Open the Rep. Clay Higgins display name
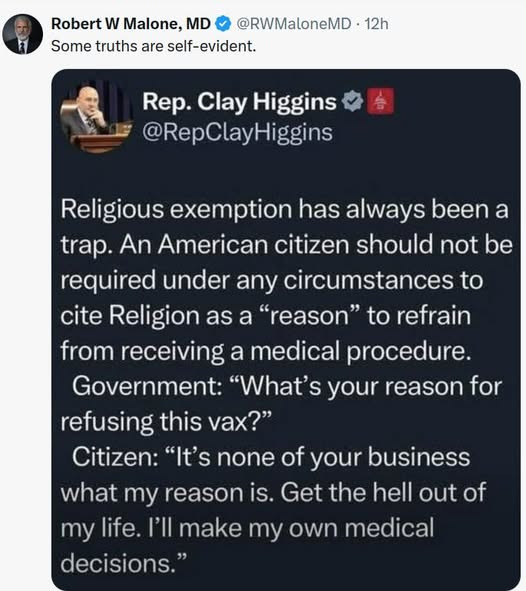This screenshot has width=526, height=591. (239, 101)
